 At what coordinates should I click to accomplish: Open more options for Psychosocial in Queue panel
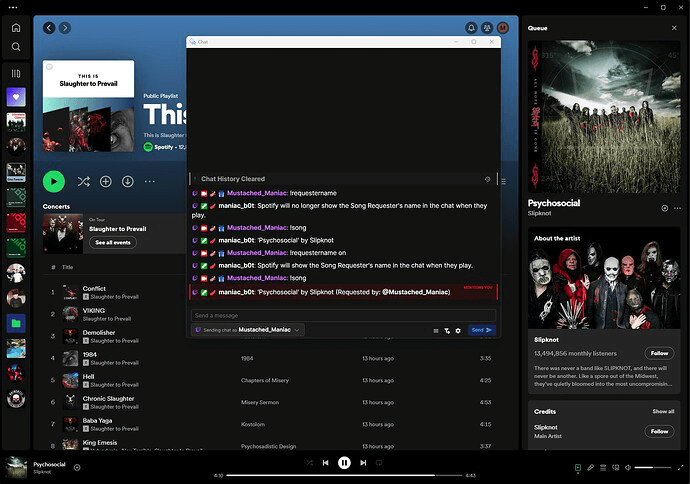coord(677,208)
